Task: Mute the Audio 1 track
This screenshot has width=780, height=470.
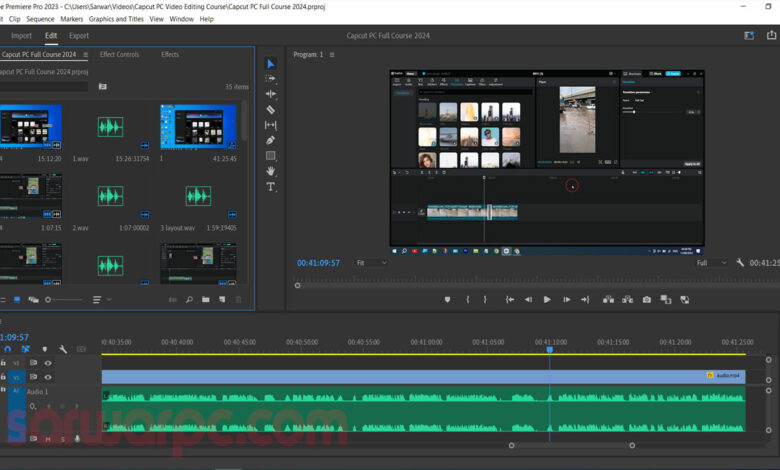Action: click(x=48, y=439)
